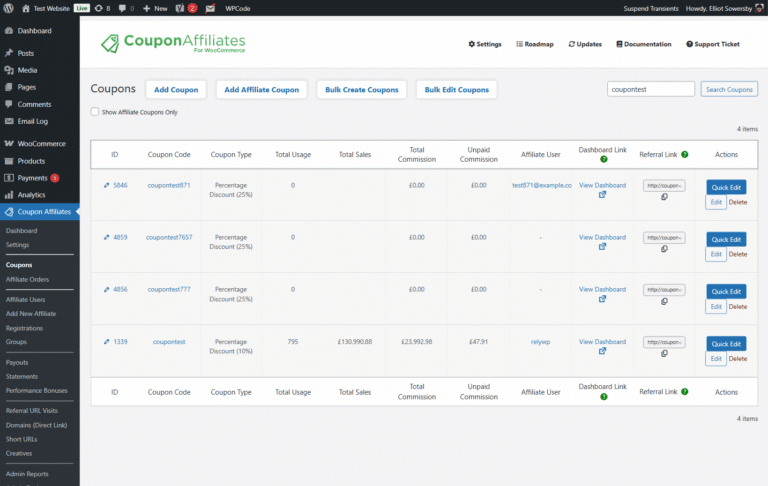Open the comments bubble icon in admin bar
768x486 pixels.
pos(122,8)
